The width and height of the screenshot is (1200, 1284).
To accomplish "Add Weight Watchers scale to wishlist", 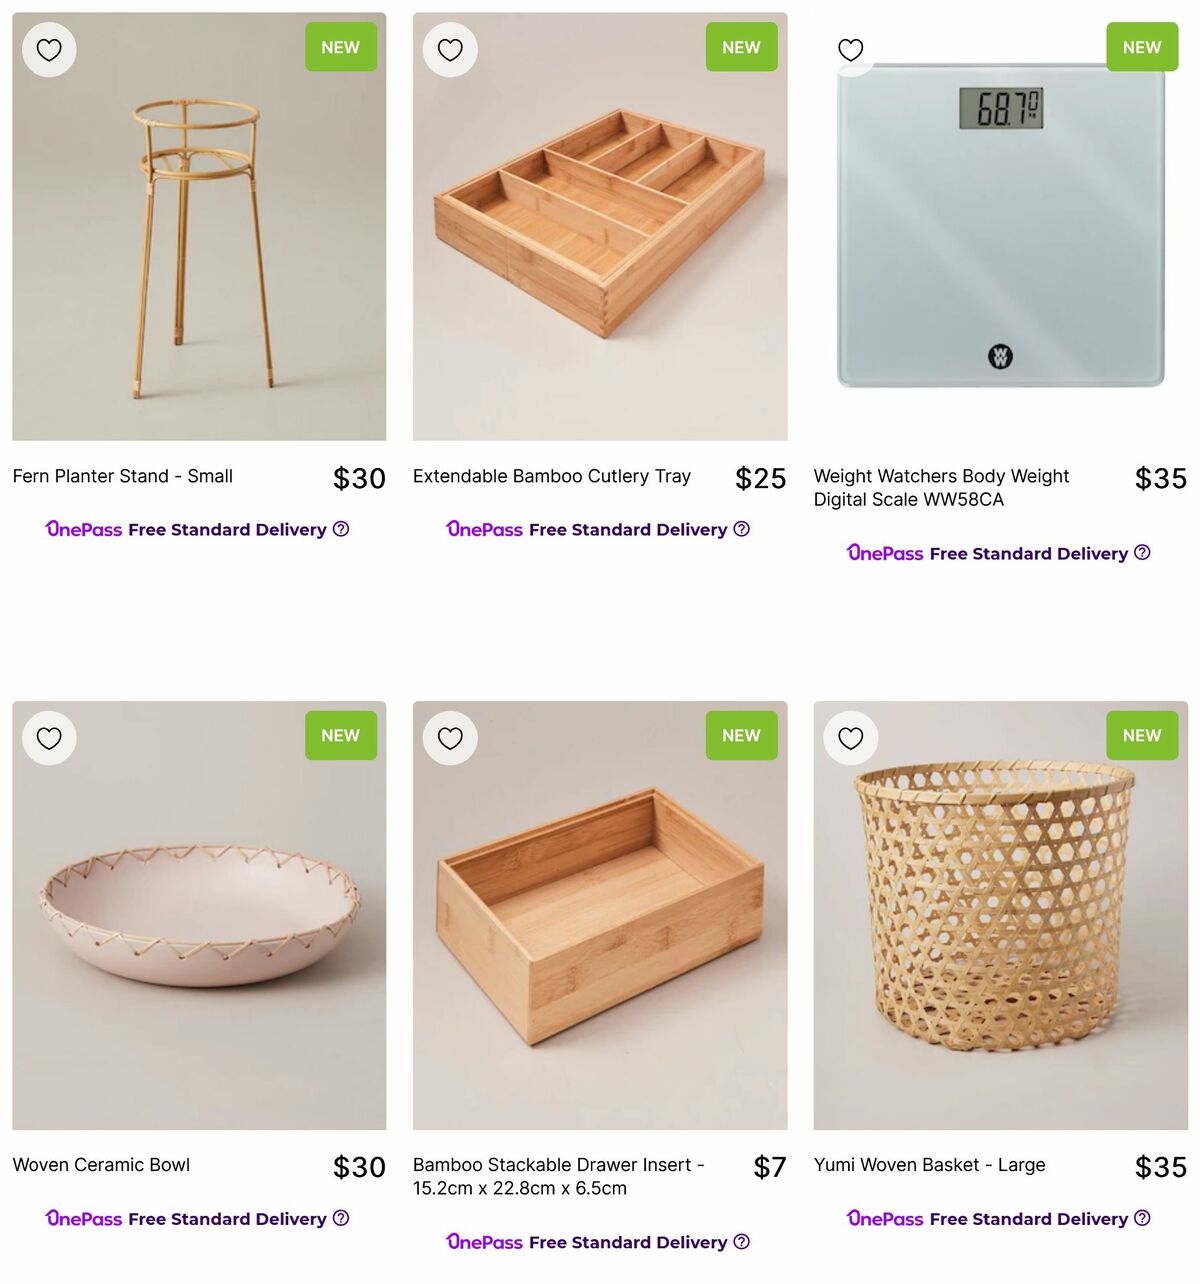I will [x=851, y=49].
